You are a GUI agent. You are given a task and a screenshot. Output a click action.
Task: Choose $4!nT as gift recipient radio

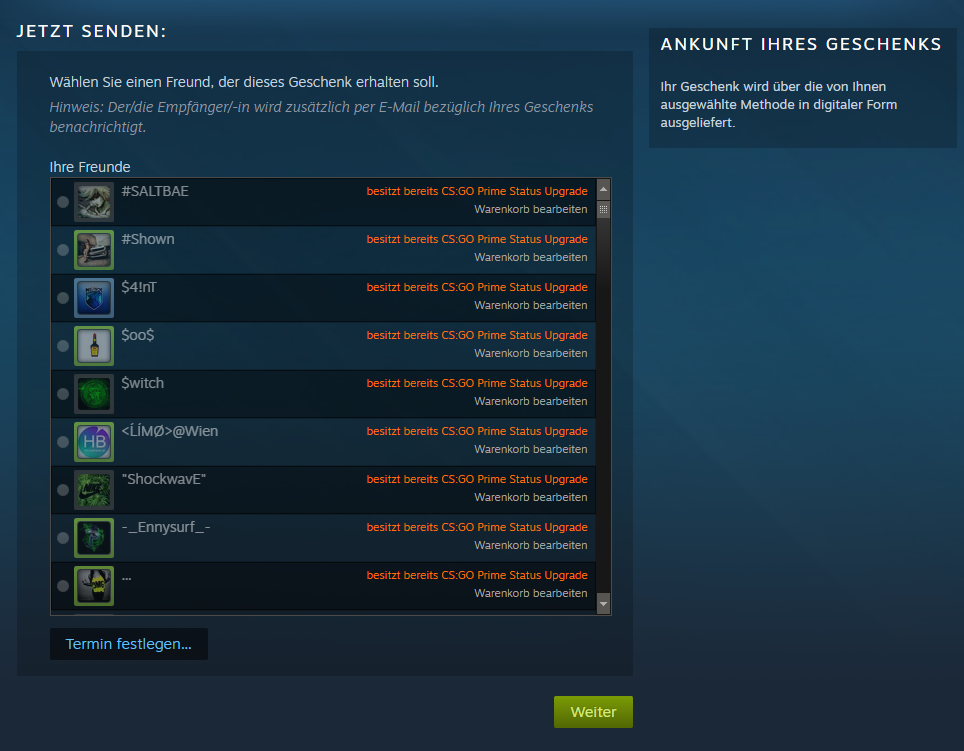point(63,297)
